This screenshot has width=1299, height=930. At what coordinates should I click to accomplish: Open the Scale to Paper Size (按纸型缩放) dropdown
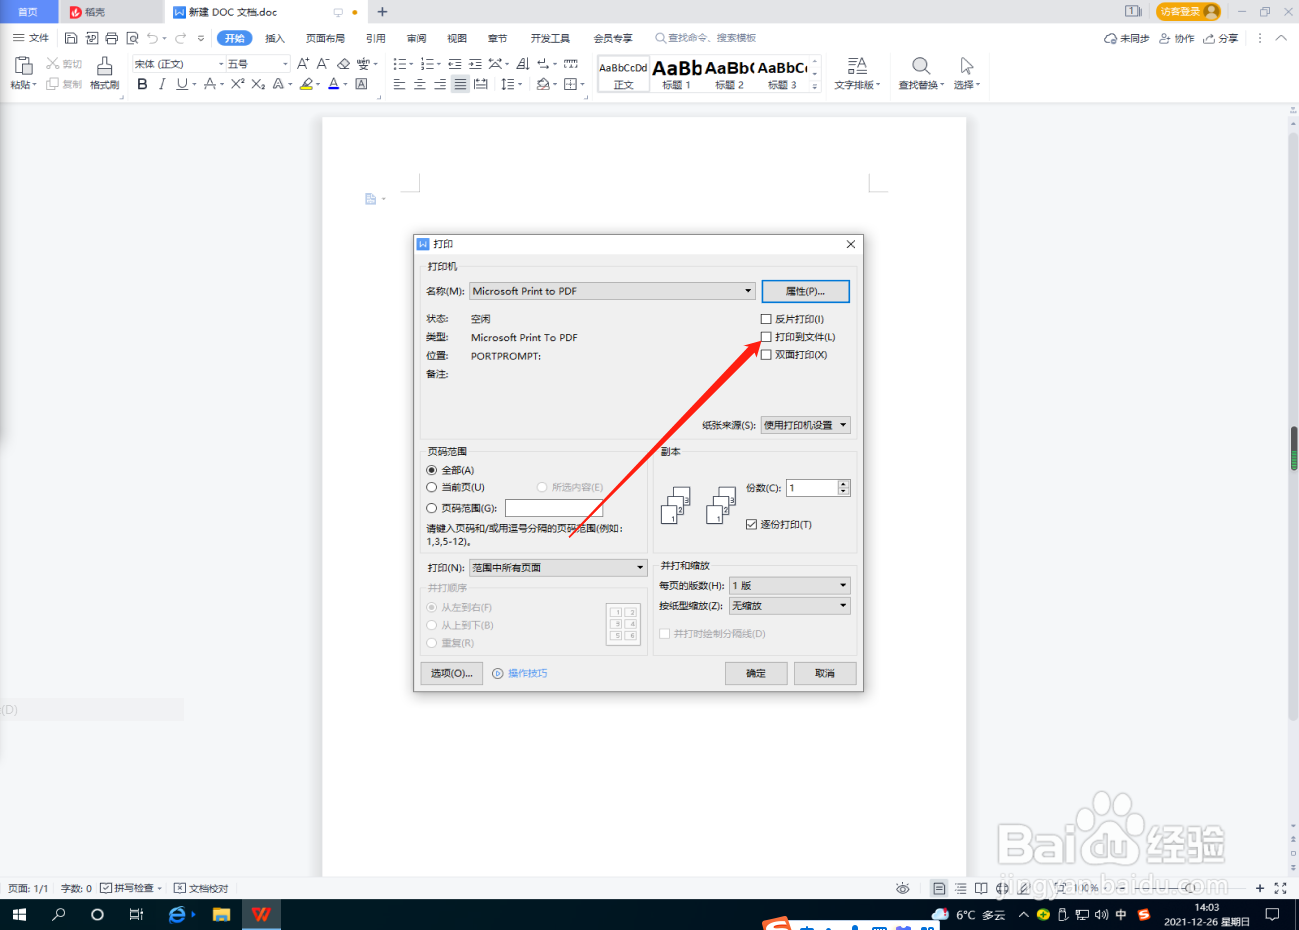789,605
